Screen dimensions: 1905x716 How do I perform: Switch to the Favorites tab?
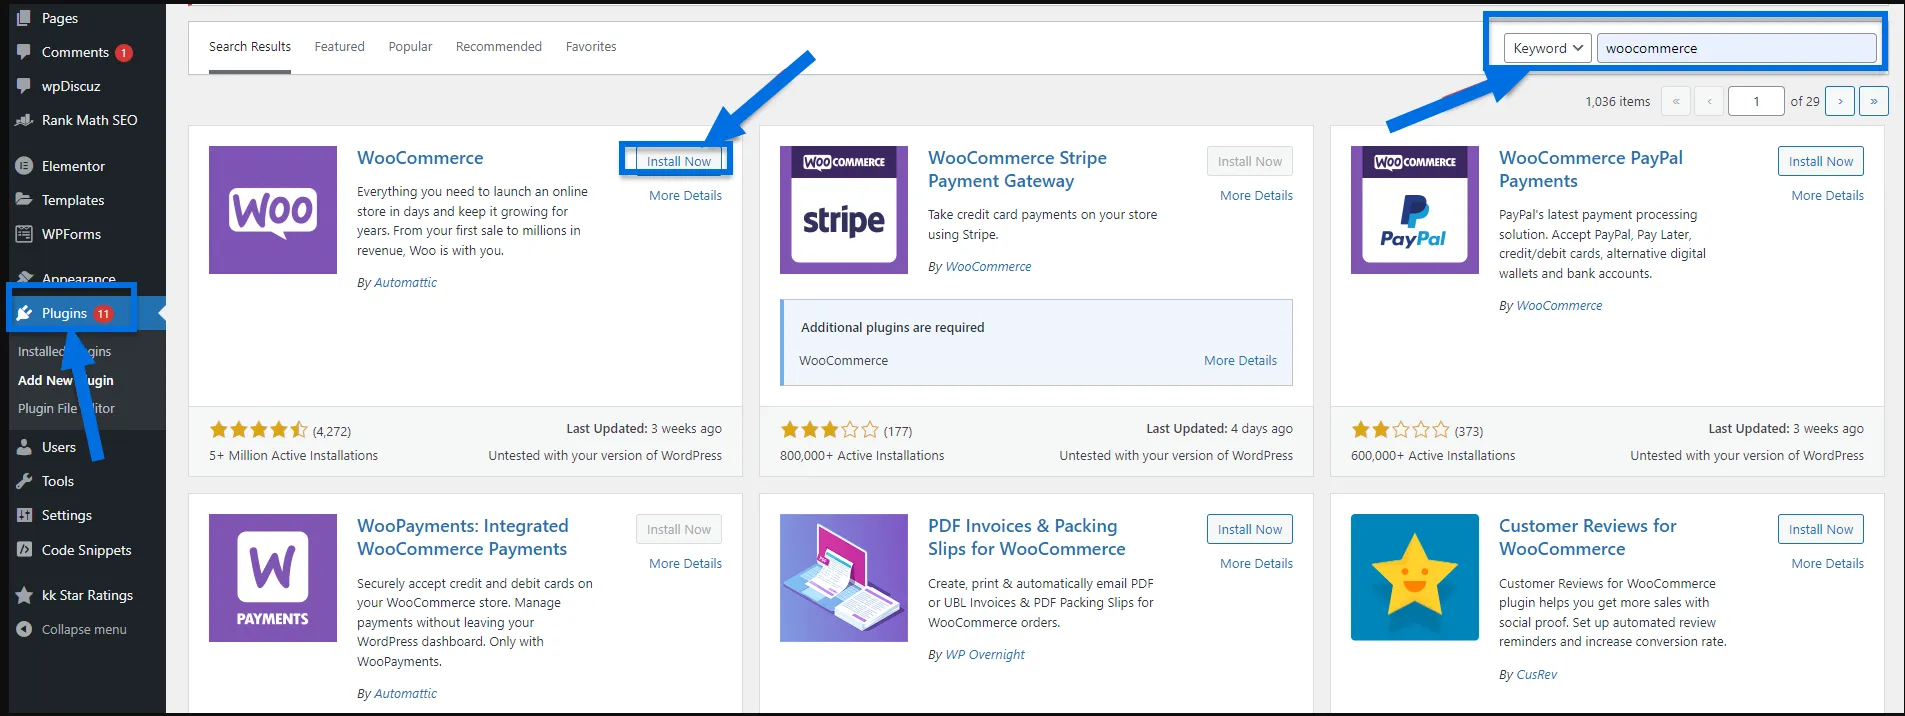click(591, 47)
